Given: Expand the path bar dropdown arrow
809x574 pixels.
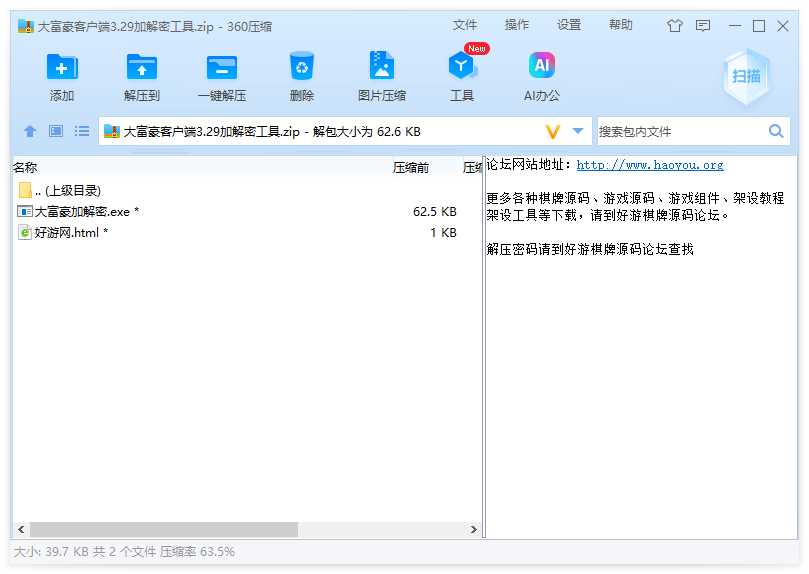Looking at the screenshot, I should point(578,131).
